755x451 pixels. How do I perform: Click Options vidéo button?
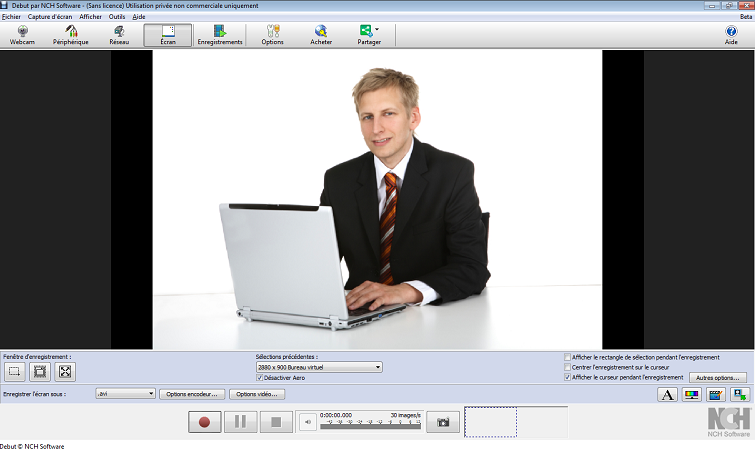pos(257,394)
